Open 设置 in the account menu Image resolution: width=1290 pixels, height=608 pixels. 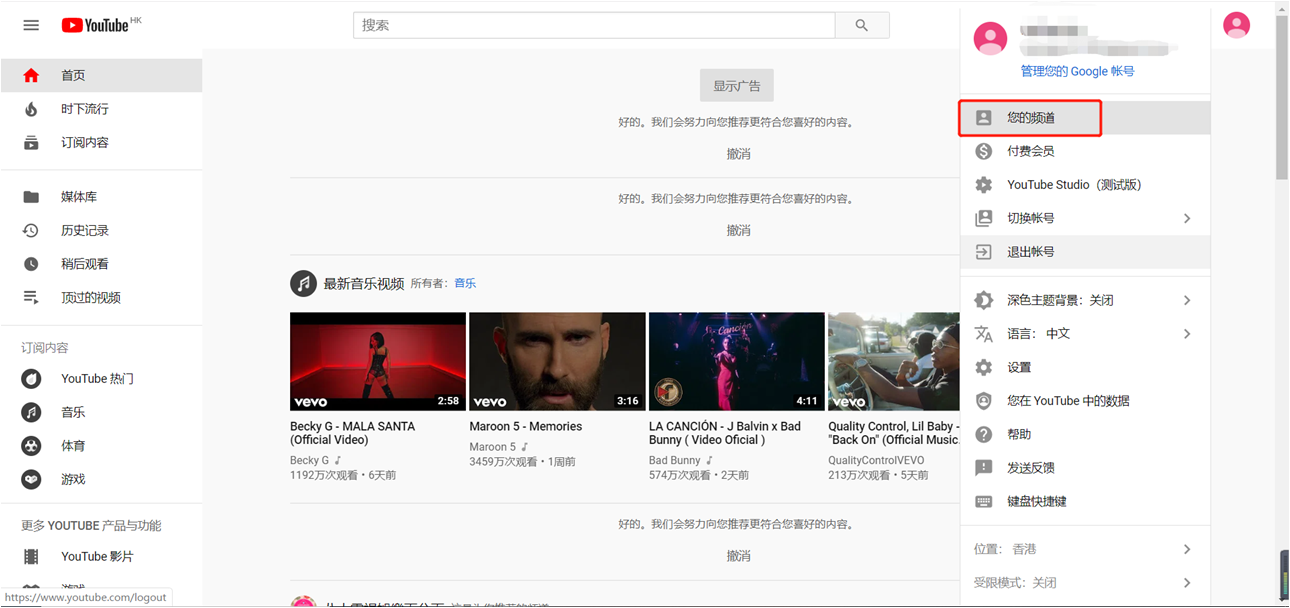1085,367
